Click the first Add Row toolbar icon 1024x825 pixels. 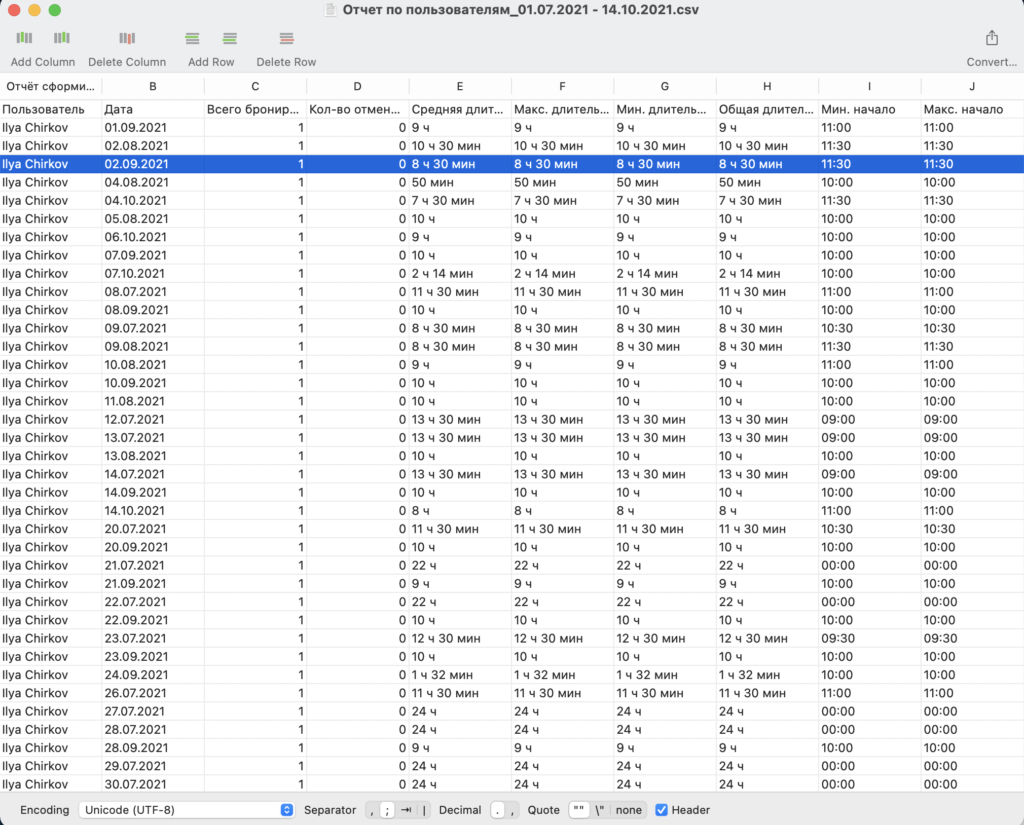pyautogui.click(x=192, y=39)
